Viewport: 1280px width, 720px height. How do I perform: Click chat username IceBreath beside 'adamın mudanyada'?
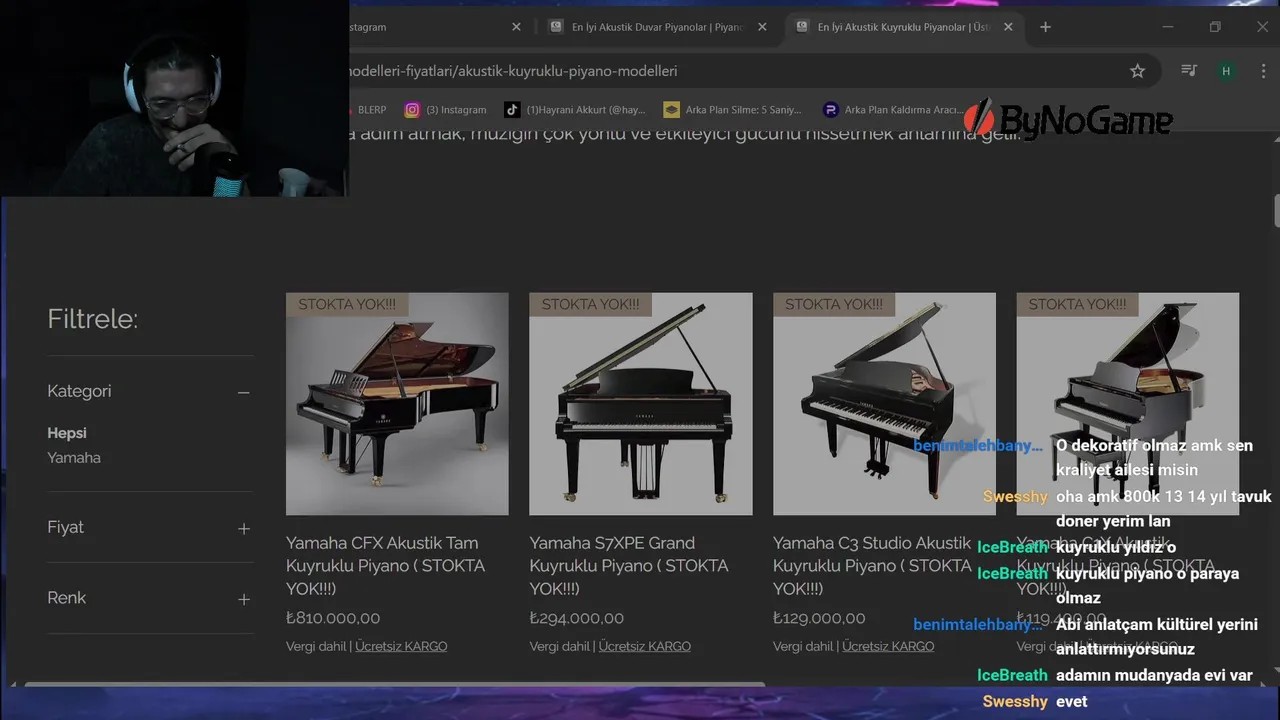click(x=1012, y=675)
